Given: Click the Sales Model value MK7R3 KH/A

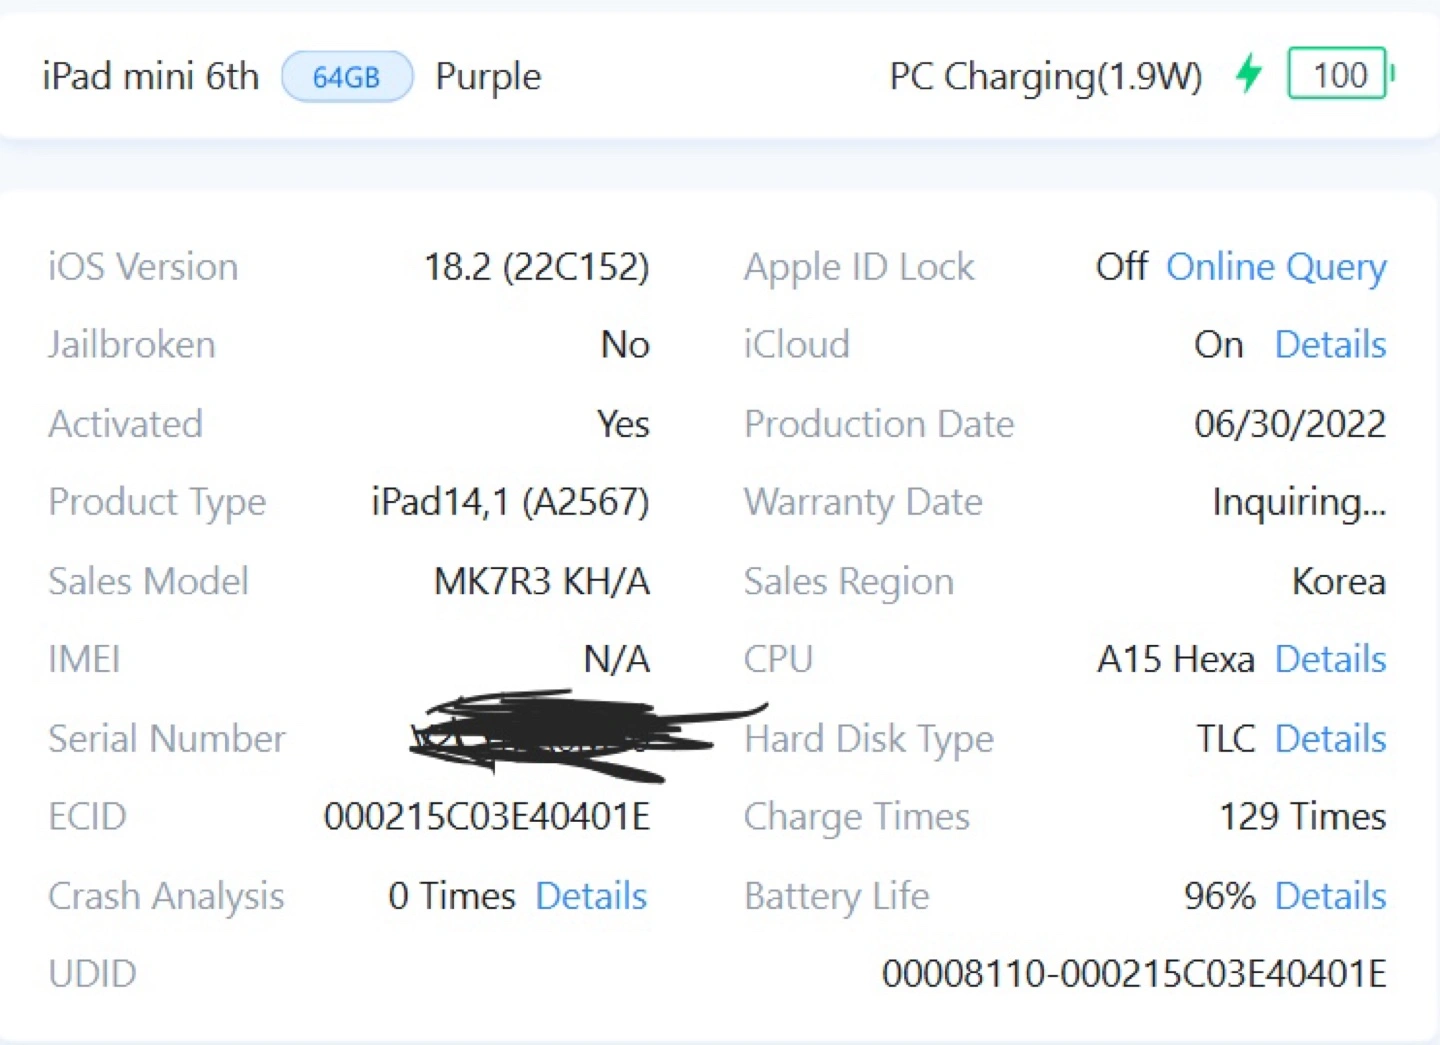Looking at the screenshot, I should [x=542, y=581].
